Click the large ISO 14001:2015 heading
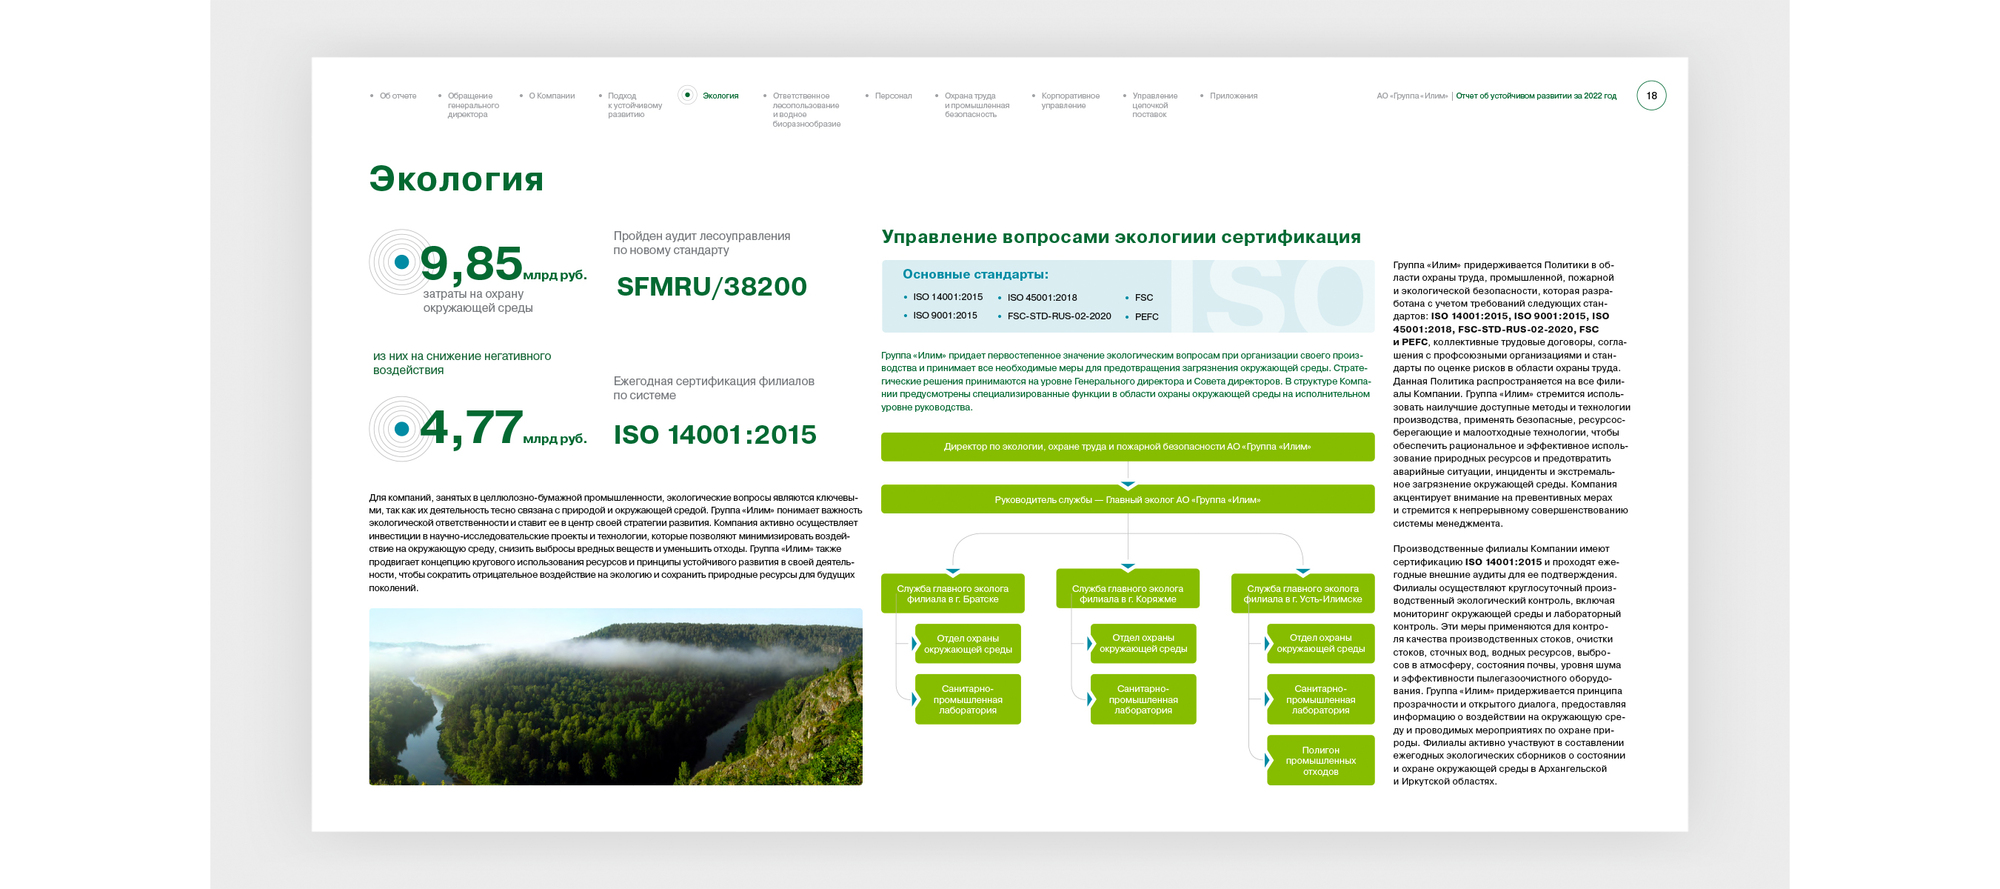The height and width of the screenshot is (889, 2000). [715, 435]
